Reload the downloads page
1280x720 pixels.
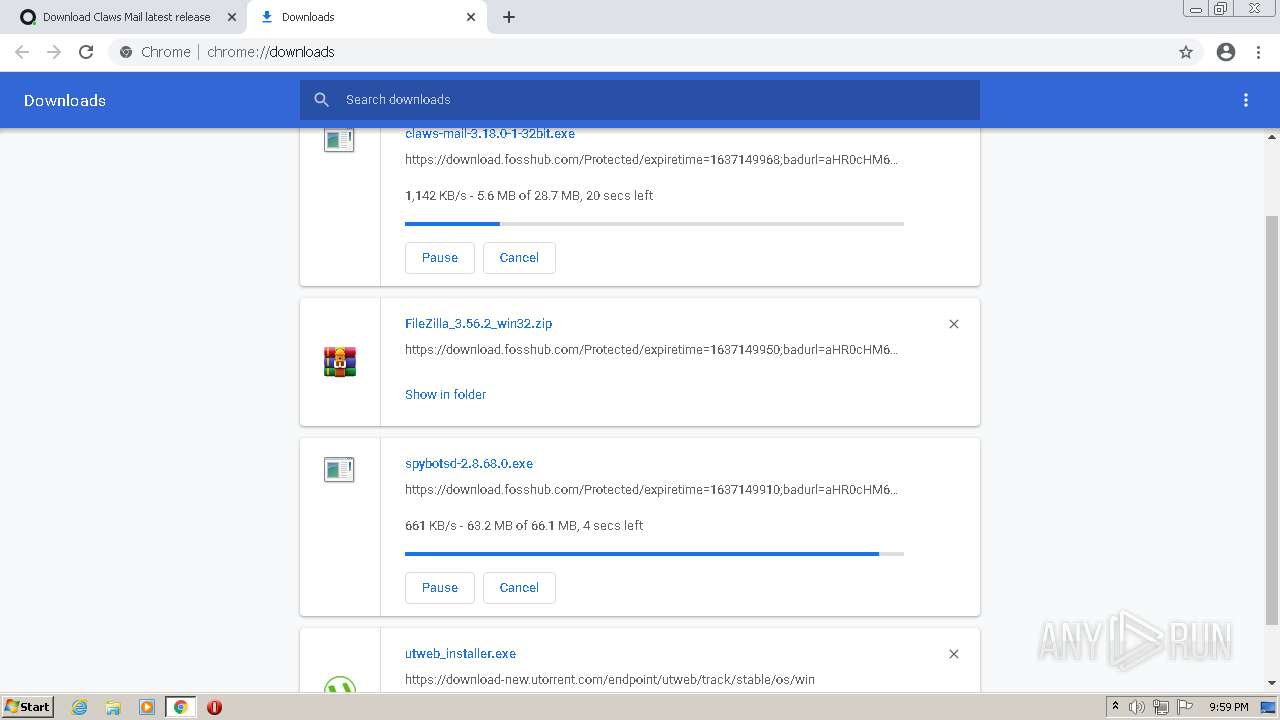point(86,52)
